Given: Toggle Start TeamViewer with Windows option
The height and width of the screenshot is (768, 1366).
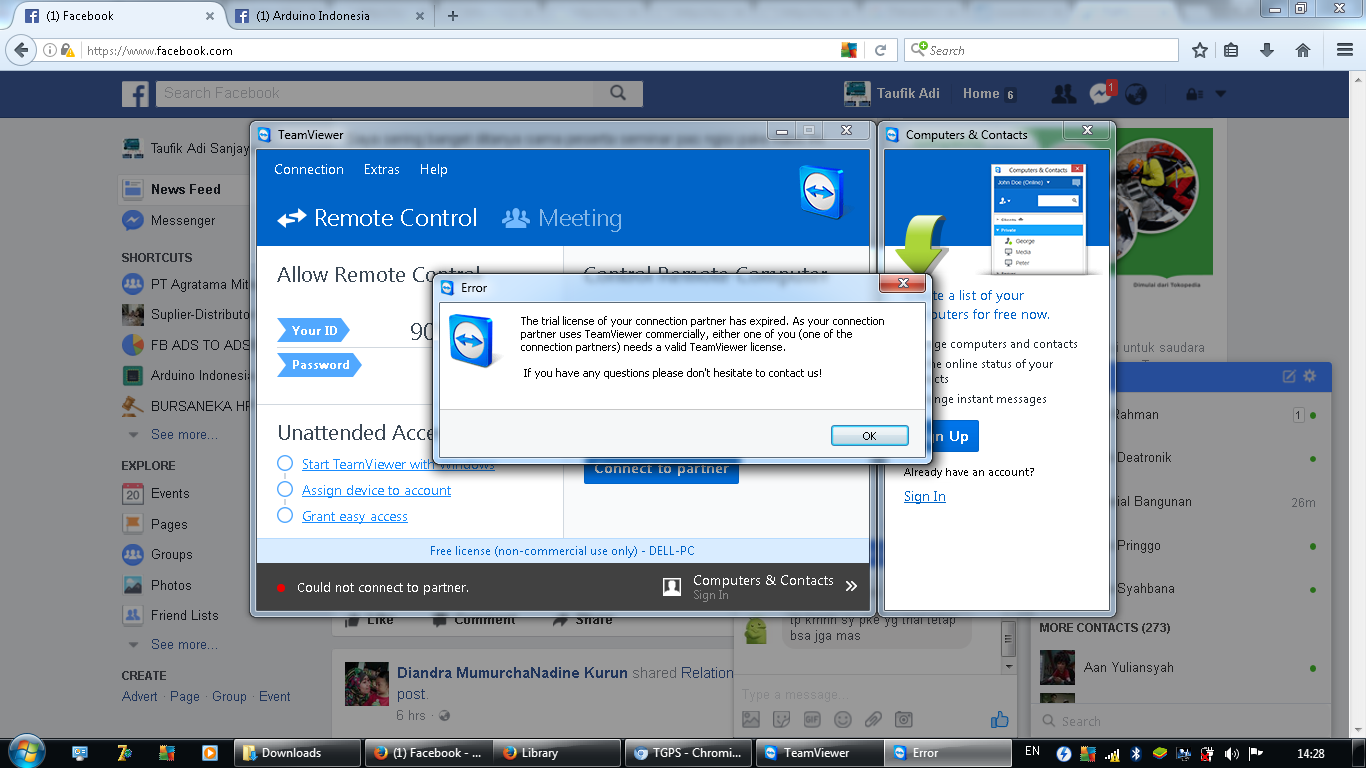Looking at the screenshot, I should coord(285,463).
